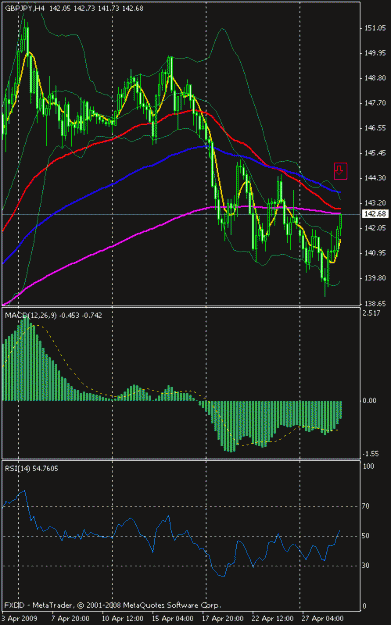The height and width of the screenshot is (625, 391).
Task: Click the 143.20 price axis label
Action: [x=375, y=203]
